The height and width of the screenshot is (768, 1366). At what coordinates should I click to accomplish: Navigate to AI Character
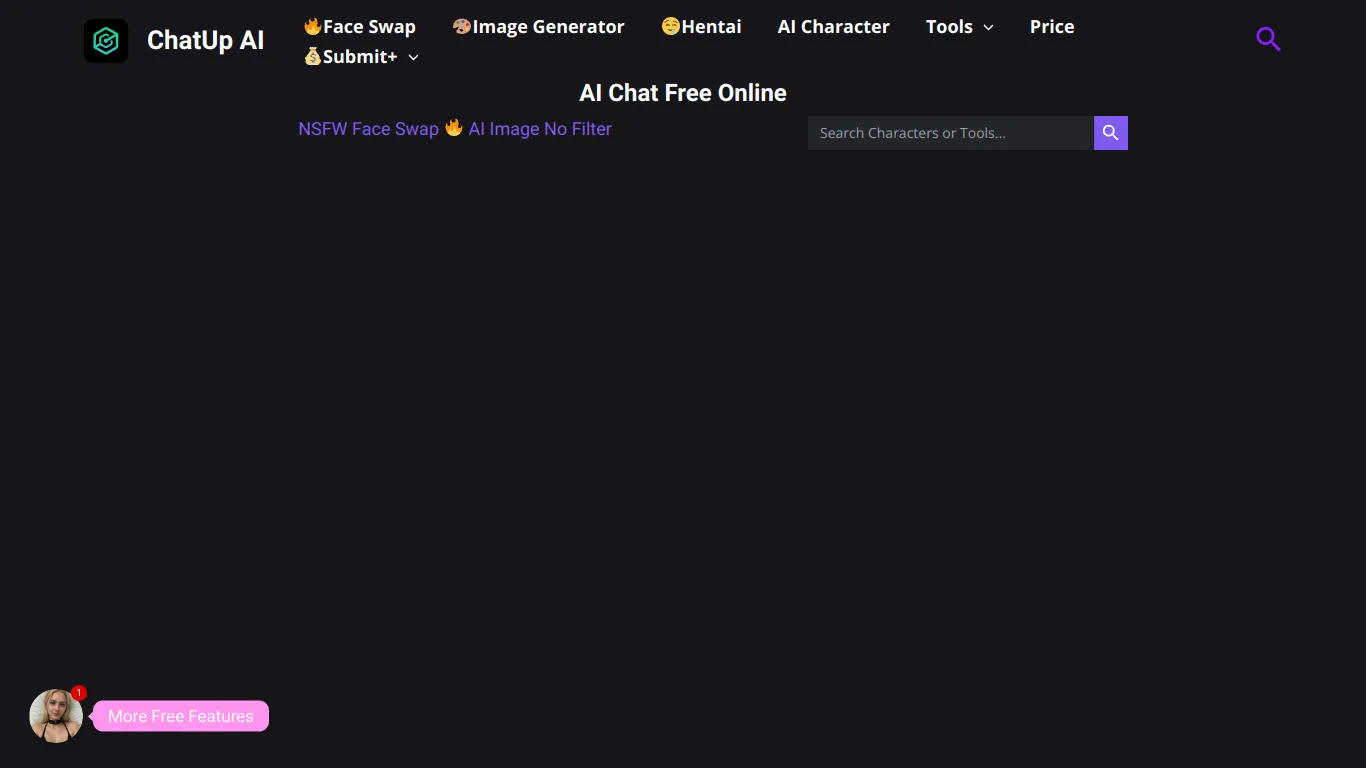[x=834, y=27]
